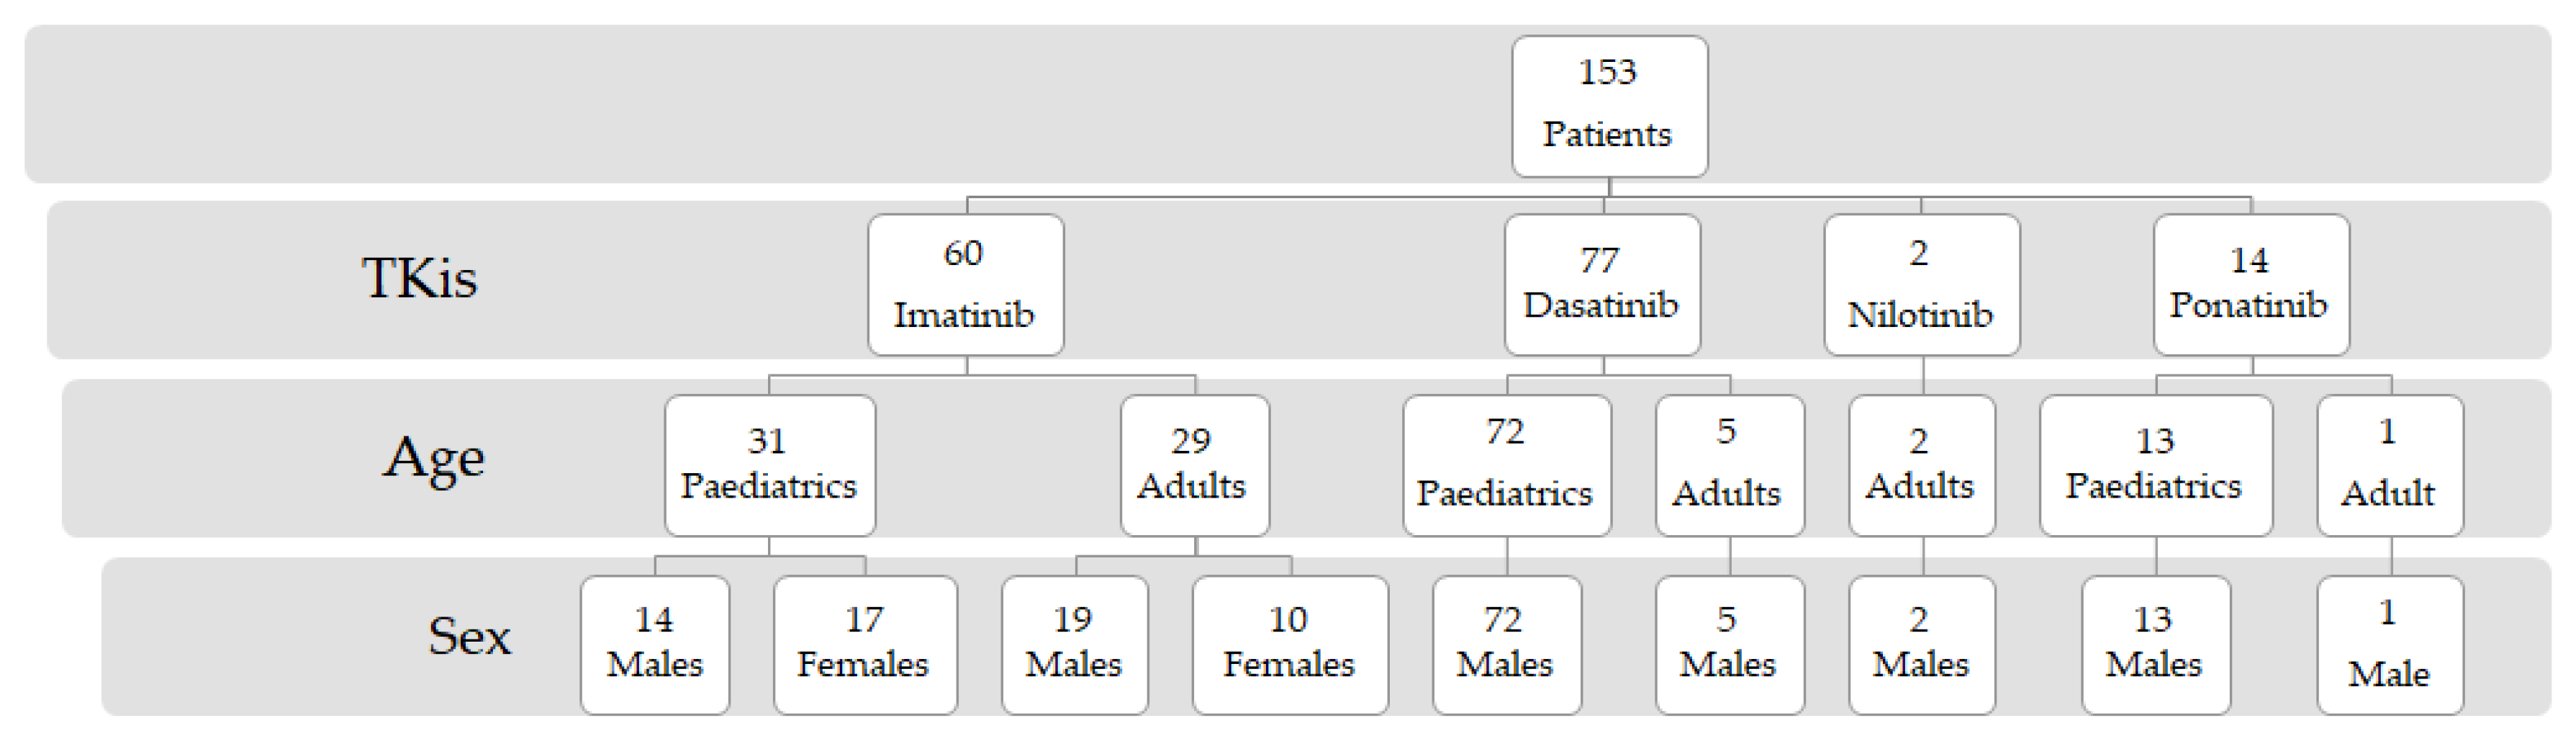The image size is (2576, 736).
Task: Select the 29 Adults node
Action: (x=1194, y=465)
